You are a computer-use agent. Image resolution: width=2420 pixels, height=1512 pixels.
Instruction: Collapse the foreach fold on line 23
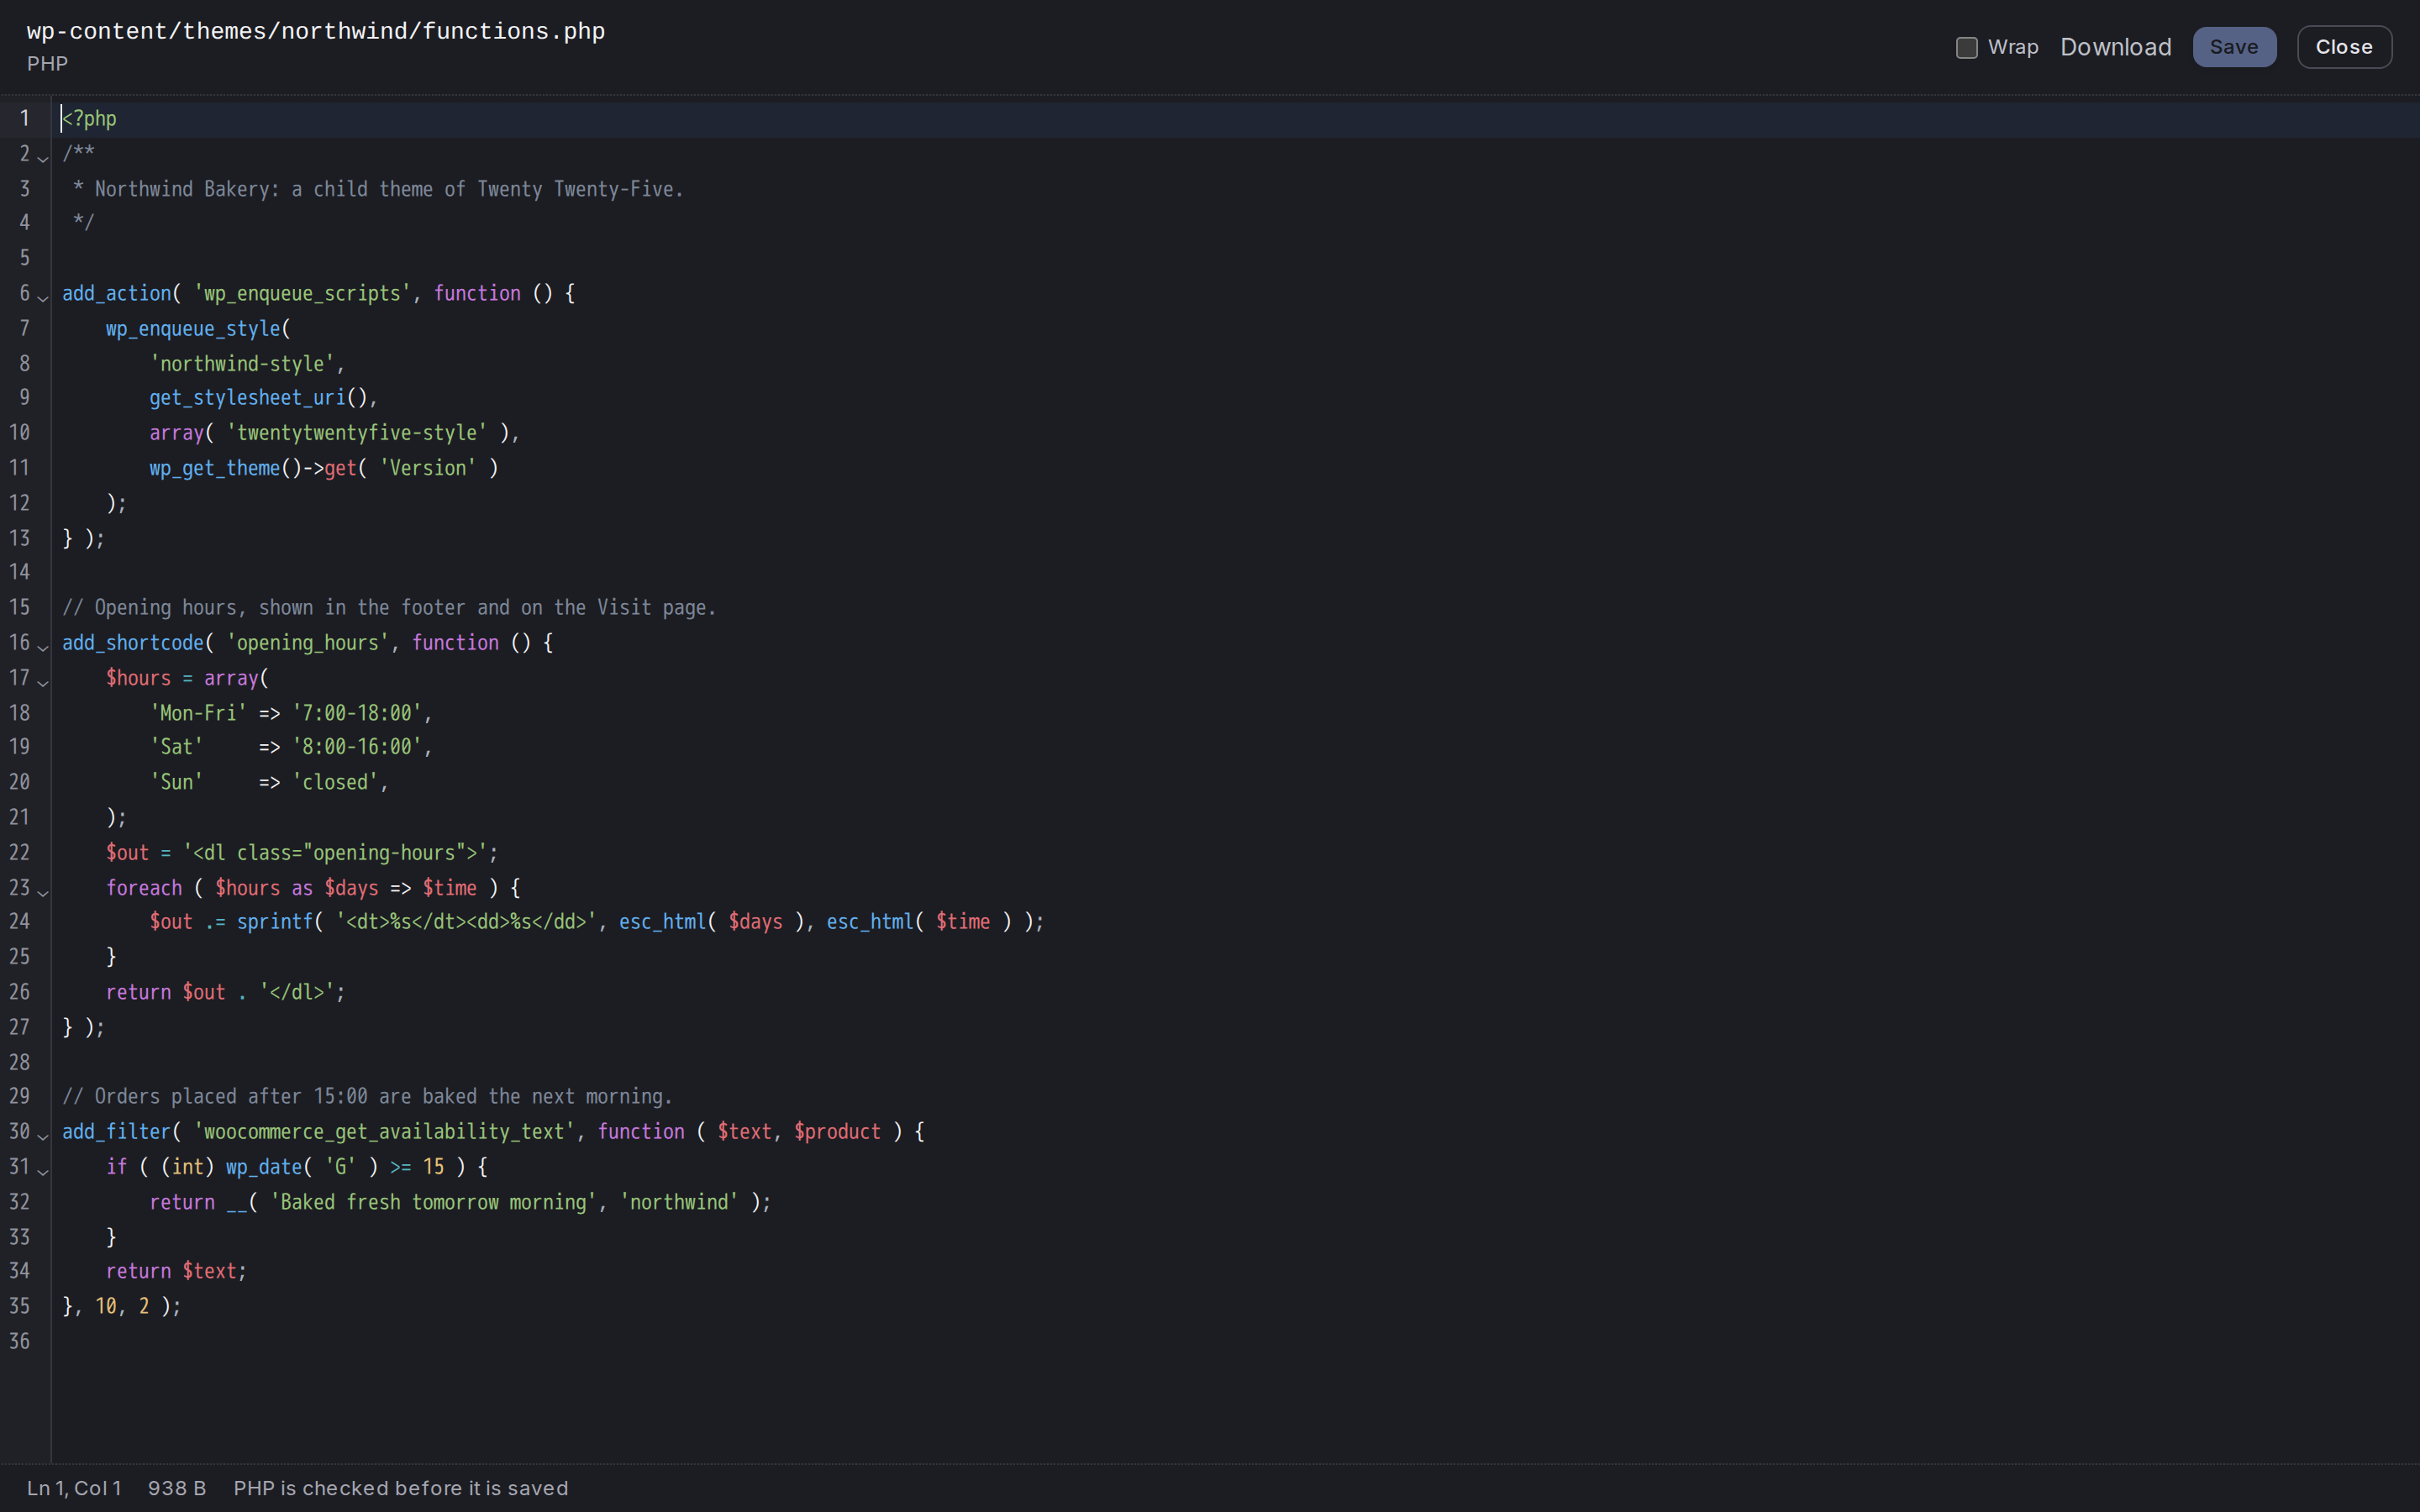pos(43,892)
